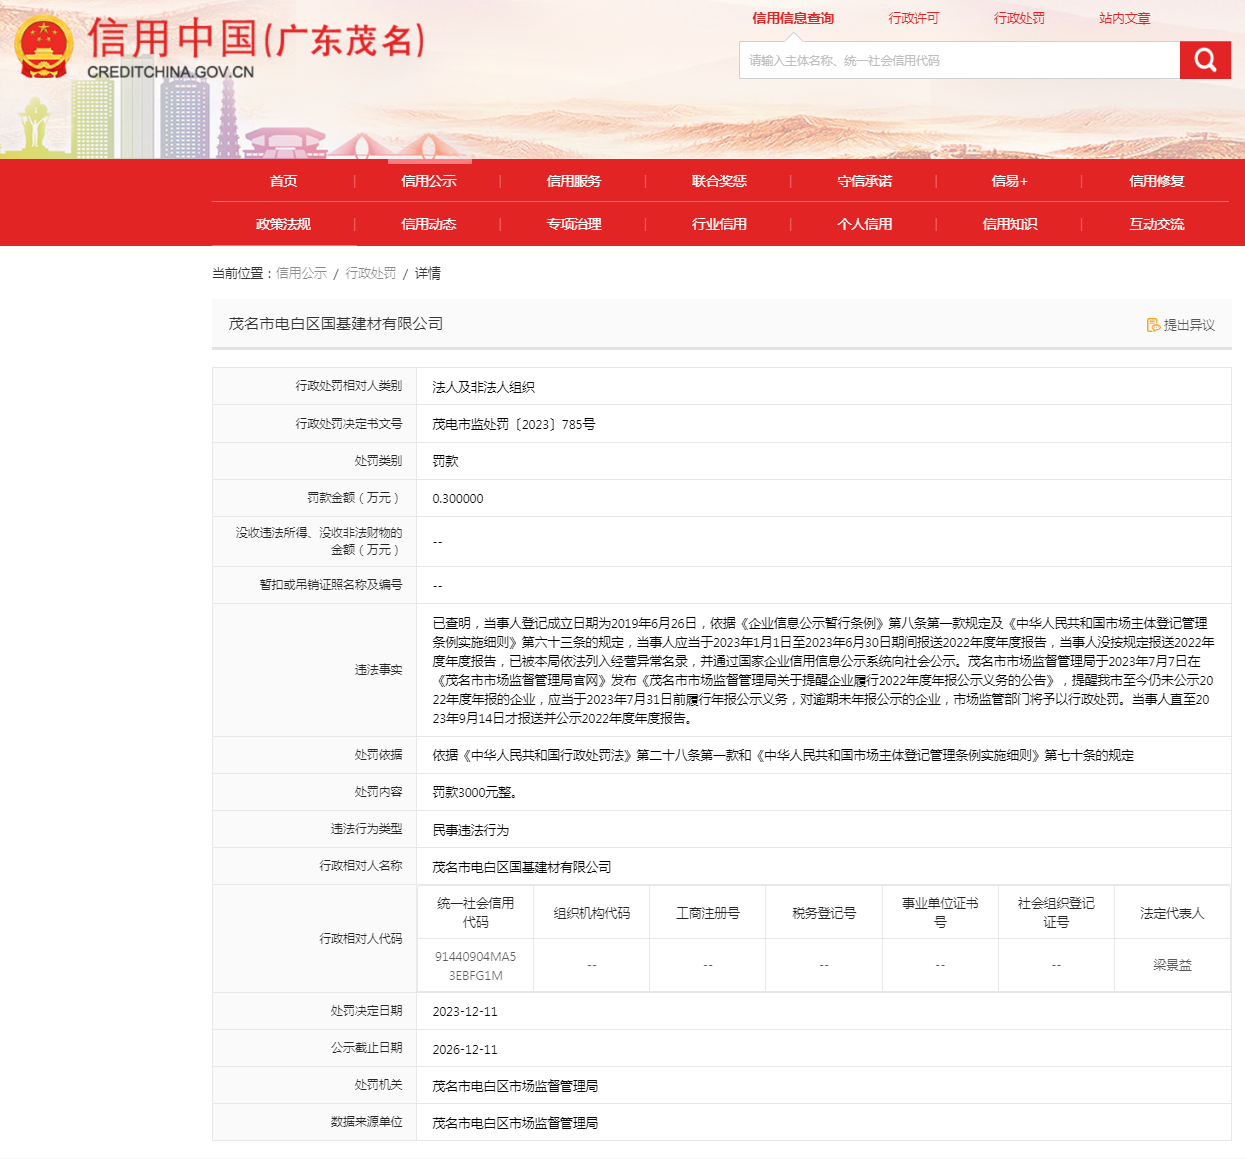Click the 处罚机关 value 茂名市电白区市场监督管理局

tap(515, 1086)
